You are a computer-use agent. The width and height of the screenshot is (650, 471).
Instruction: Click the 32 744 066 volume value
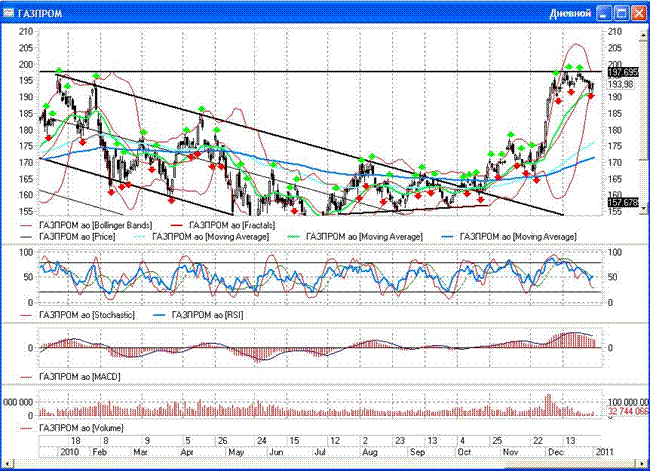point(628,411)
